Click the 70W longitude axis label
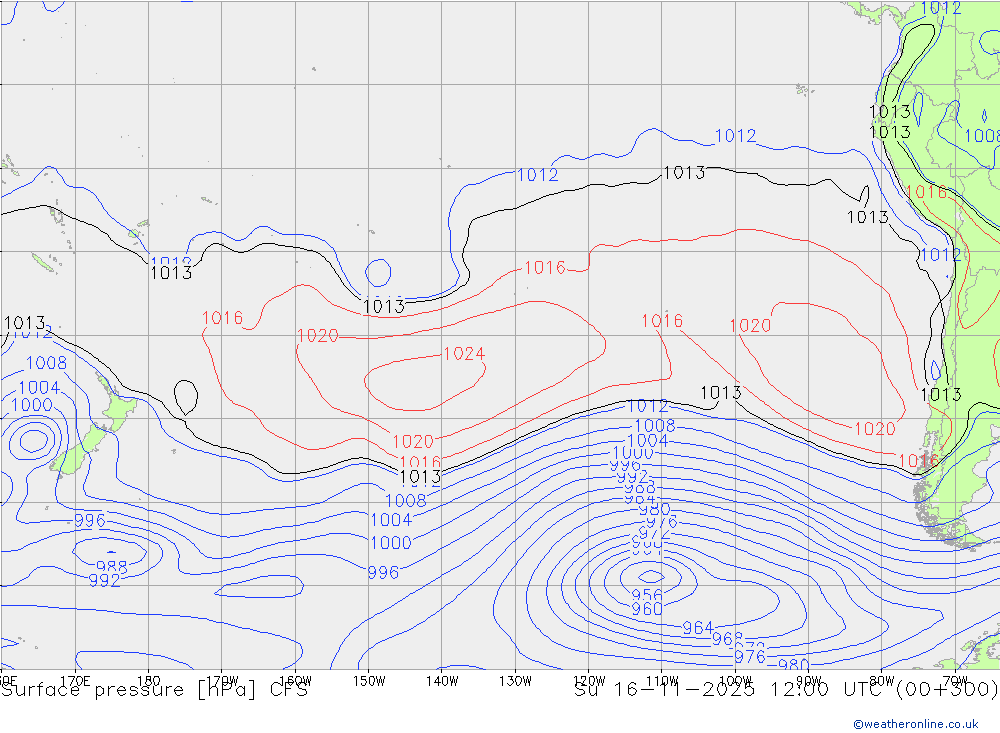 [x=955, y=681]
